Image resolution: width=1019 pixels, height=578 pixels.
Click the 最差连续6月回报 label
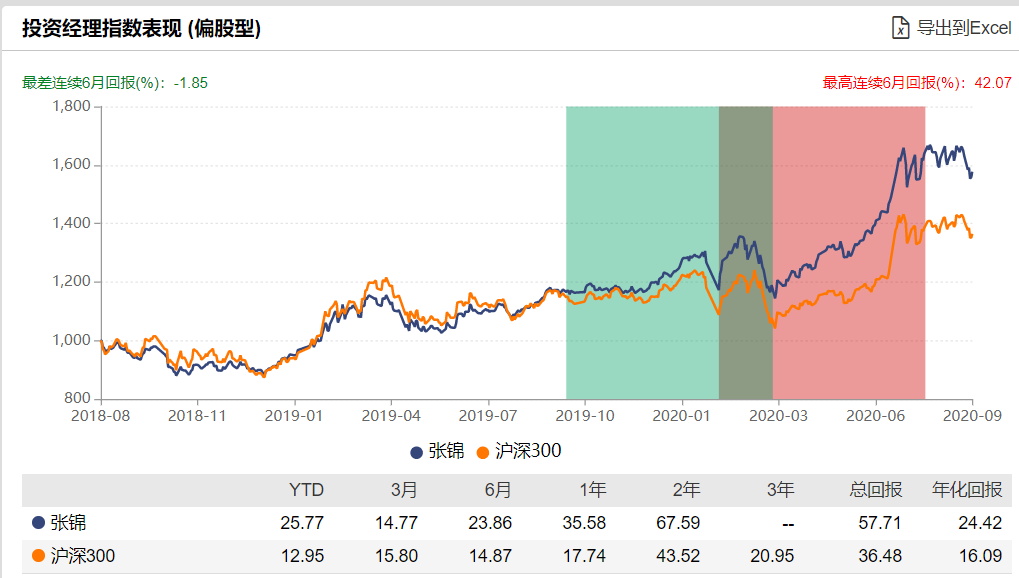click(115, 83)
